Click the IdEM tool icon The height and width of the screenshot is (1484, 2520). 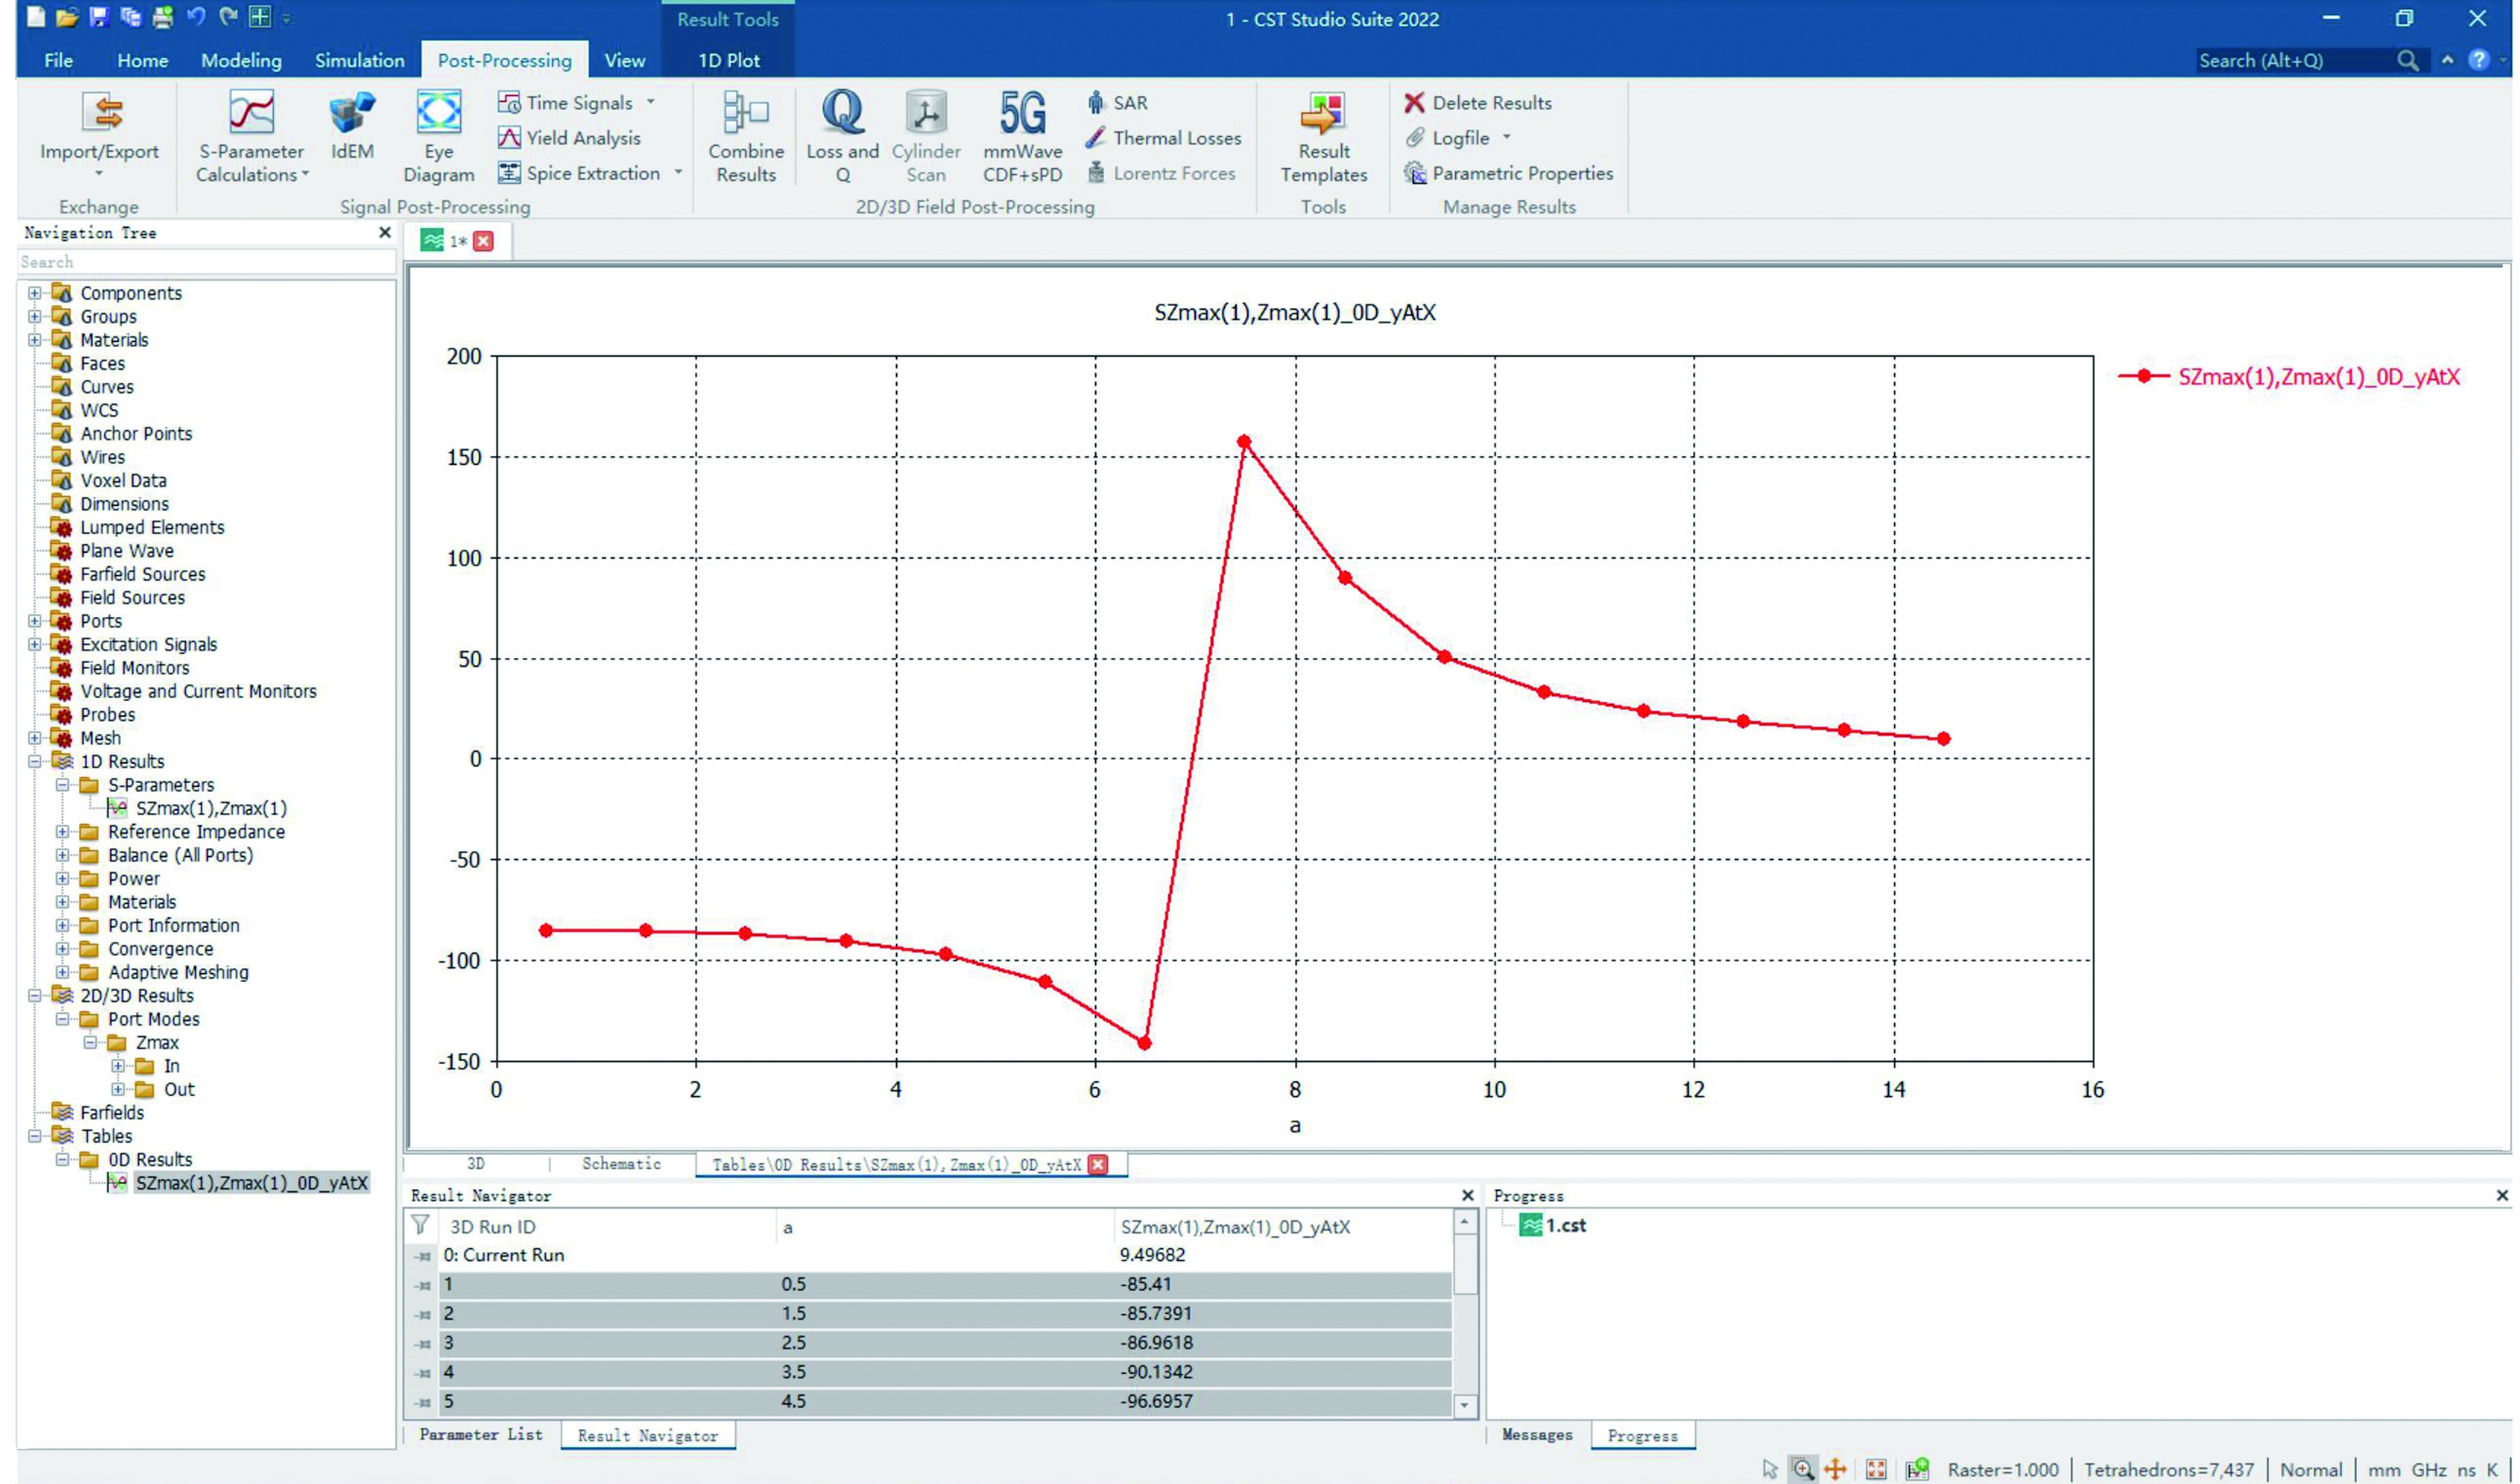click(x=352, y=126)
